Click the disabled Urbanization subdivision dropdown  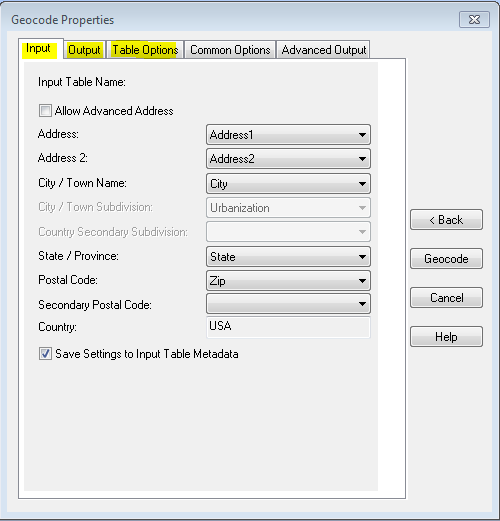click(x=288, y=208)
